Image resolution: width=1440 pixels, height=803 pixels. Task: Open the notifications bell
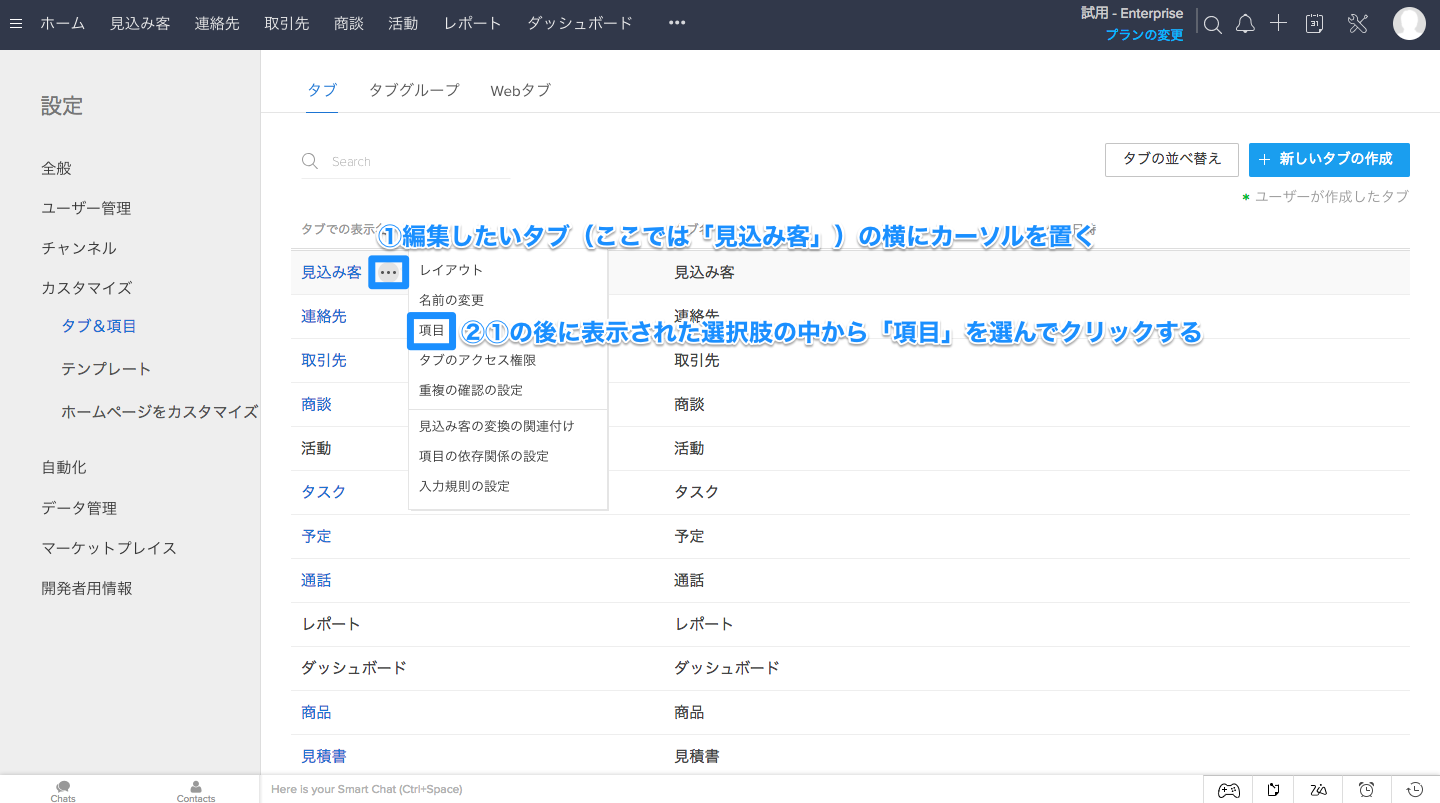1245,25
